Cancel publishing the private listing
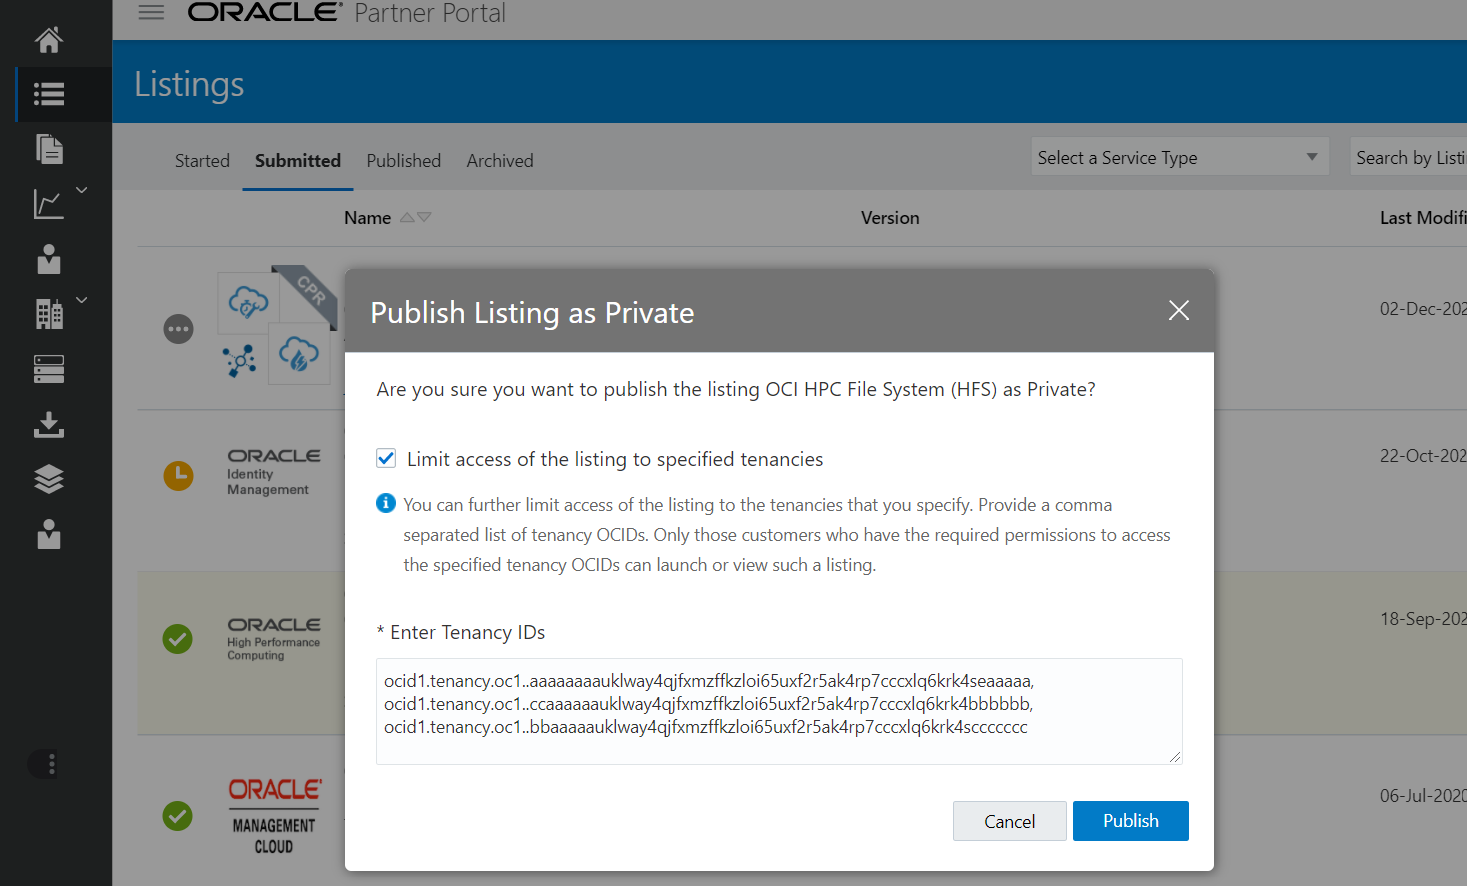The height and width of the screenshot is (886, 1467). click(1009, 820)
